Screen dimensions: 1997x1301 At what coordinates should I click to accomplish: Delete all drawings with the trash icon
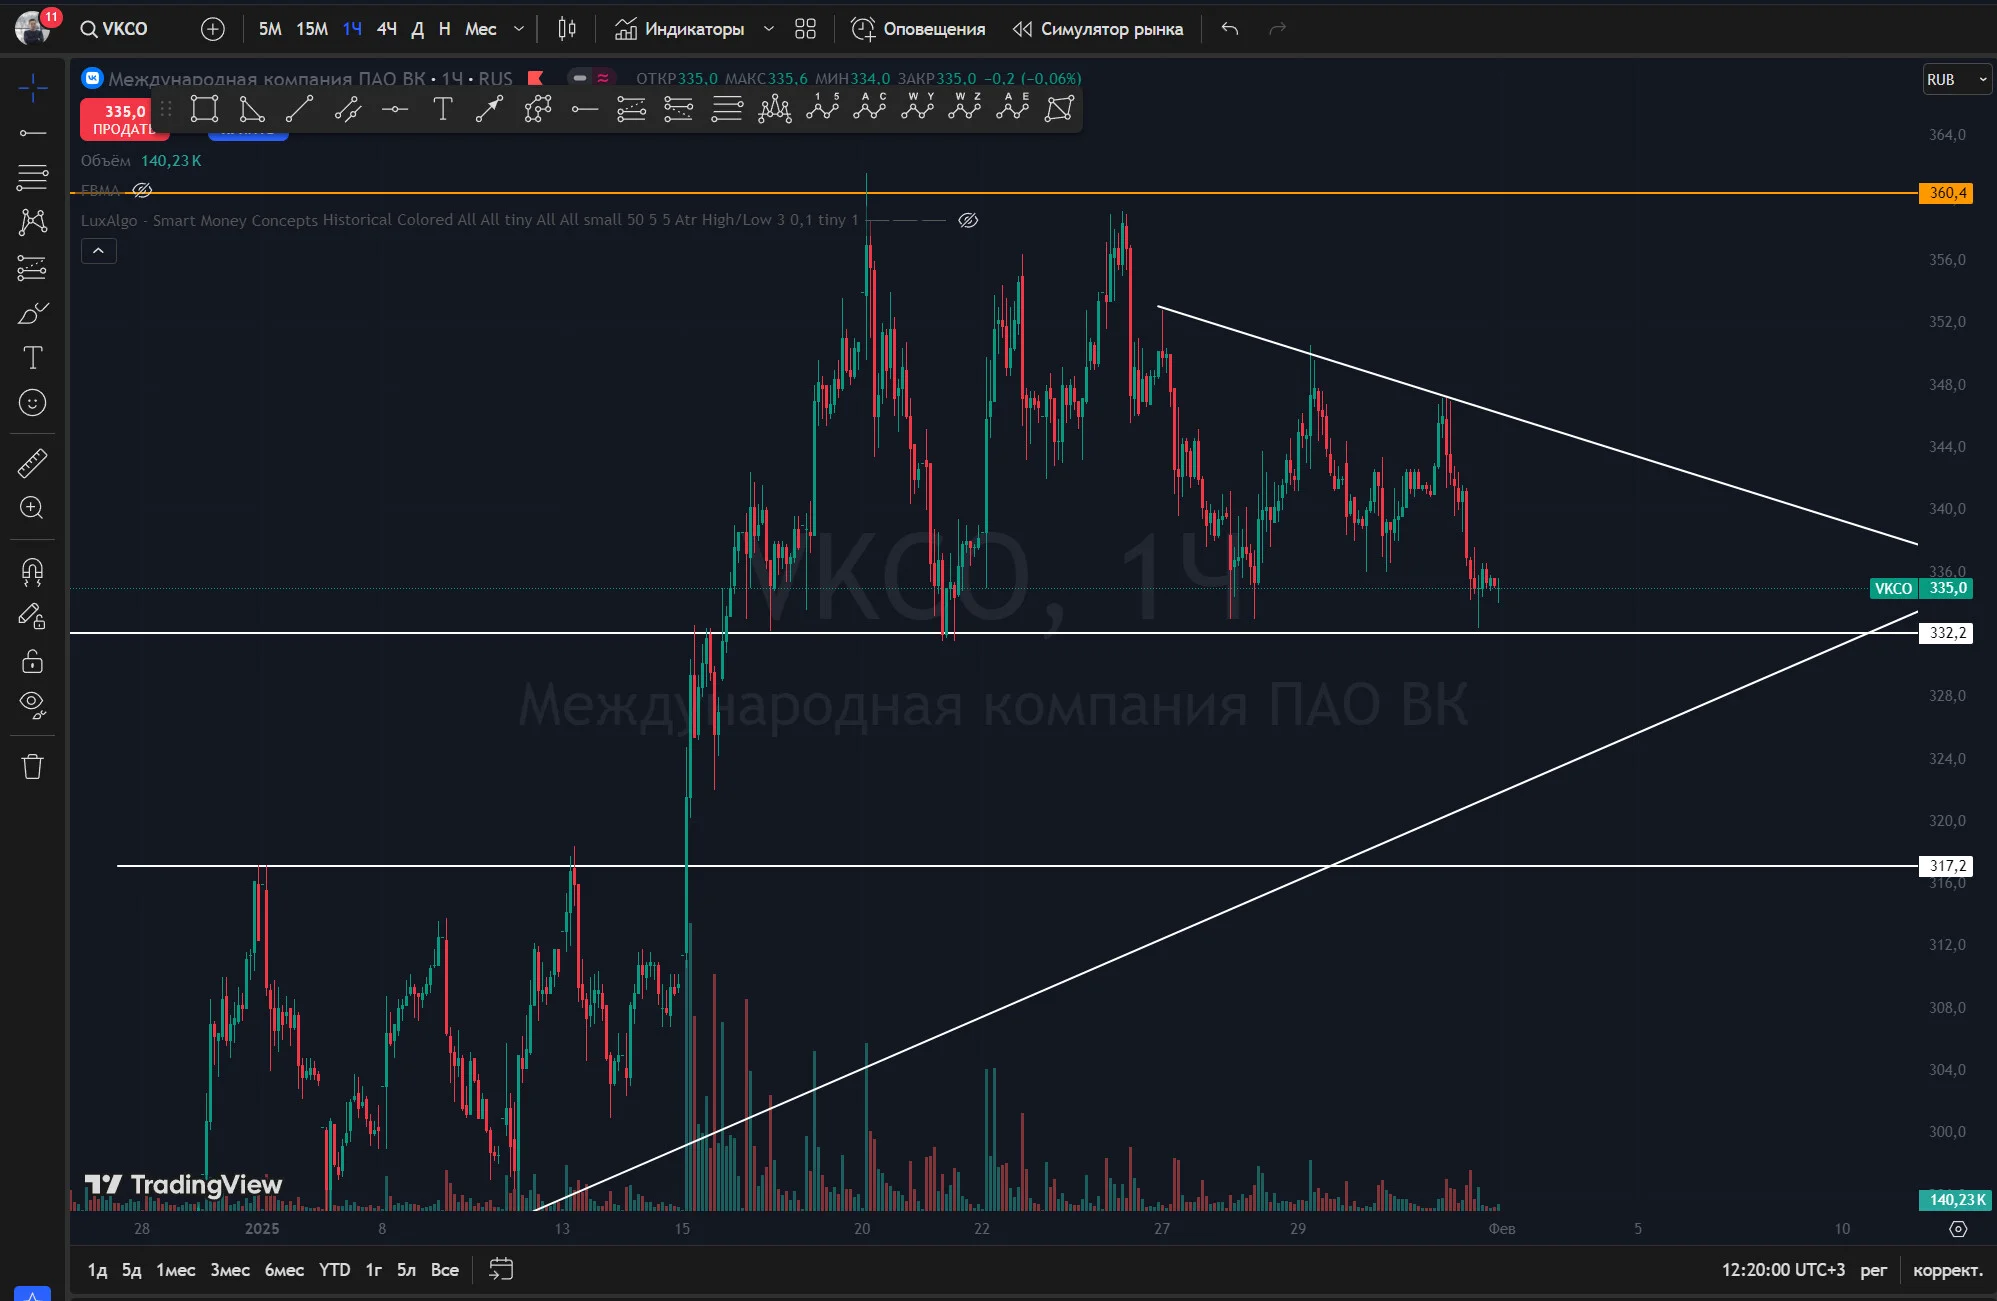[33, 767]
